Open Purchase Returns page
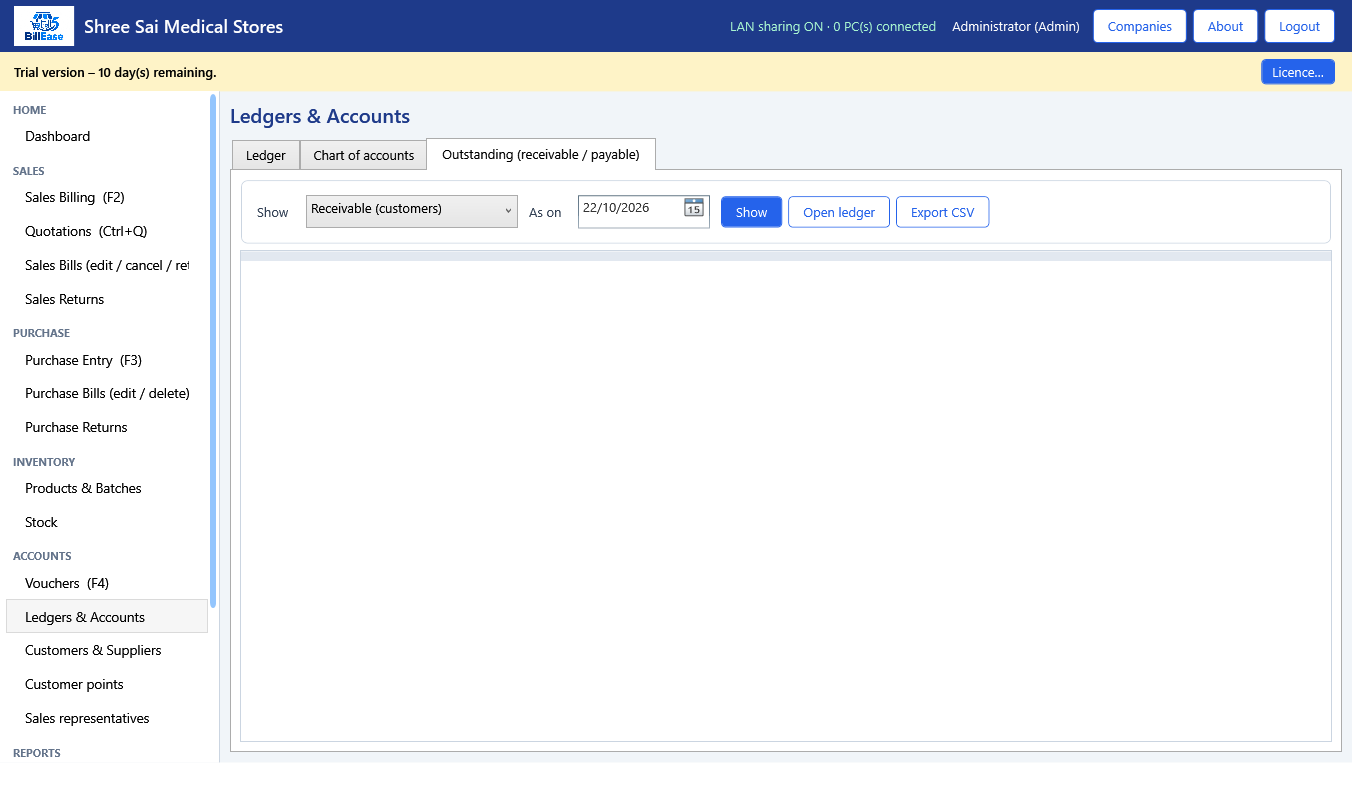The image size is (1366, 800). tap(107, 427)
